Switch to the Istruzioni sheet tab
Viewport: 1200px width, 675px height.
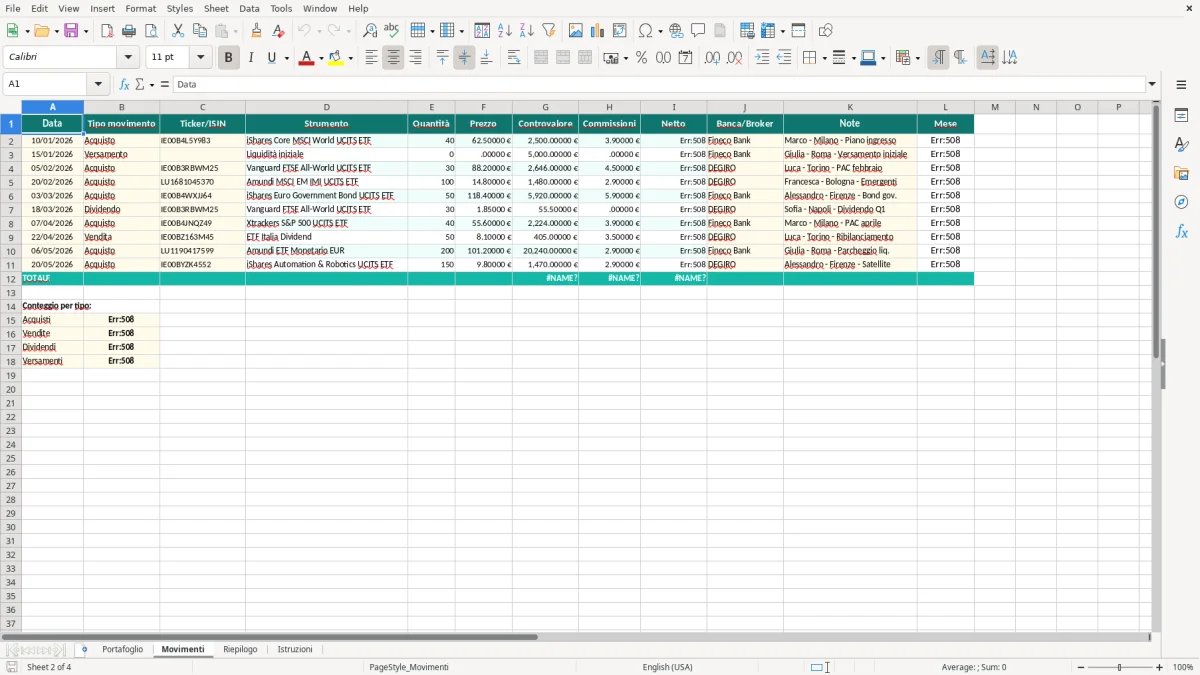(x=295, y=650)
